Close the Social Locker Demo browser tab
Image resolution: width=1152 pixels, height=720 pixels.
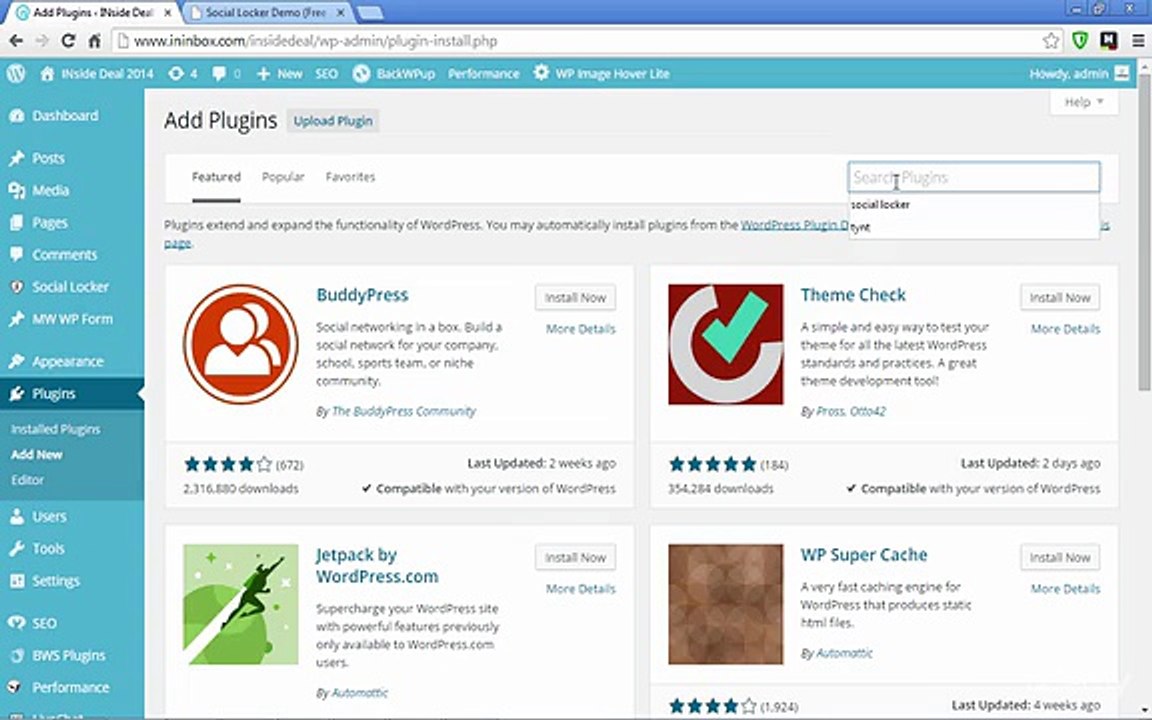pyautogui.click(x=341, y=12)
